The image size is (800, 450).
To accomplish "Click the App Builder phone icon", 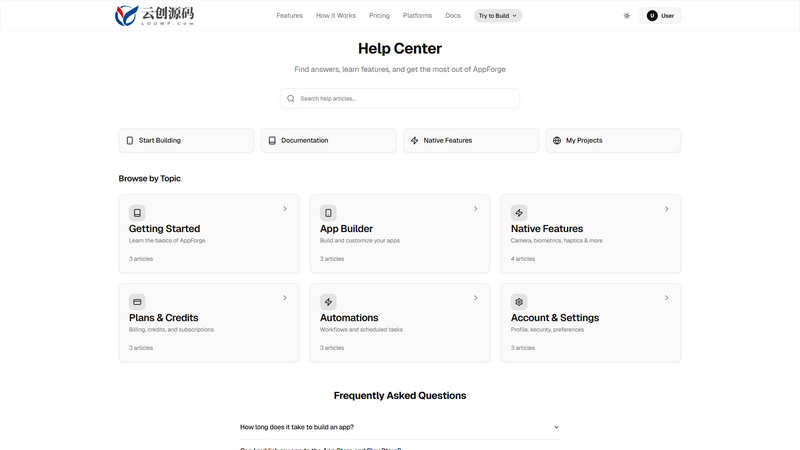I will pyautogui.click(x=328, y=213).
